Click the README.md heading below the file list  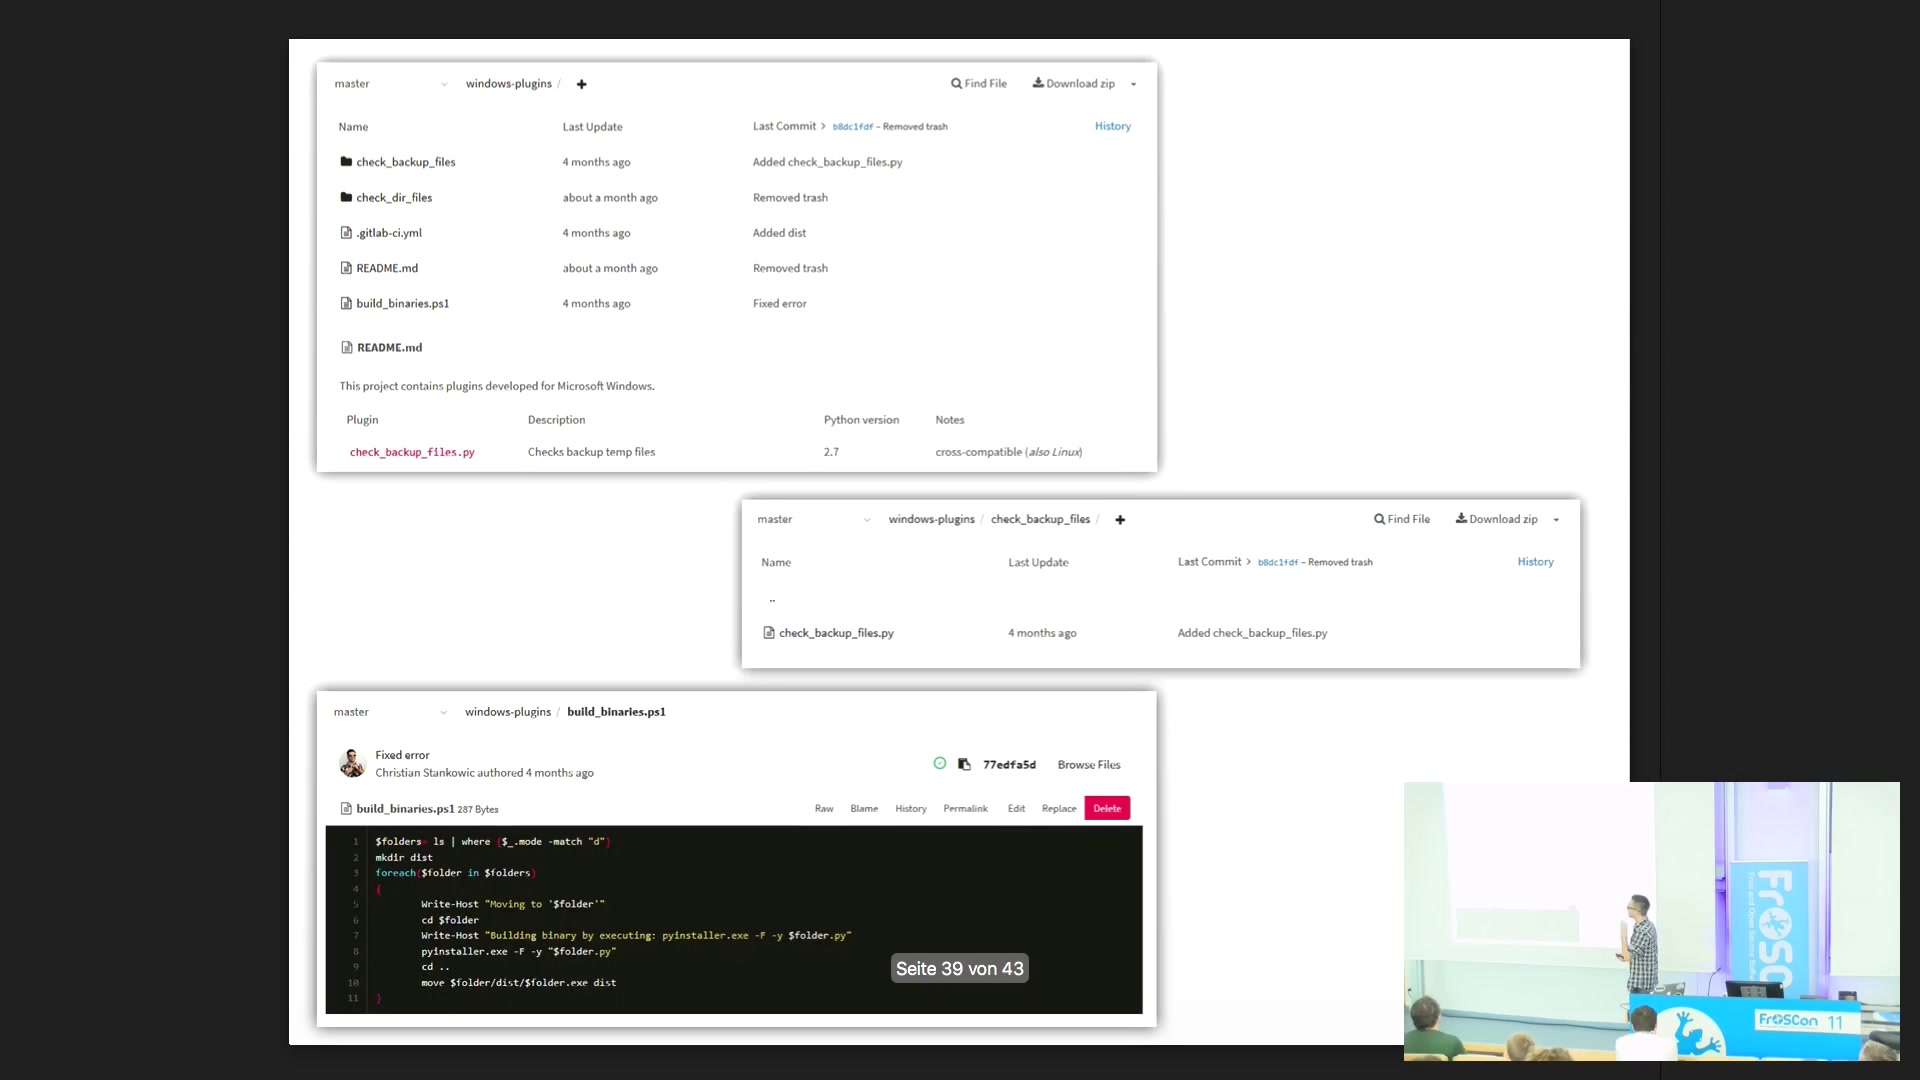[389, 348]
